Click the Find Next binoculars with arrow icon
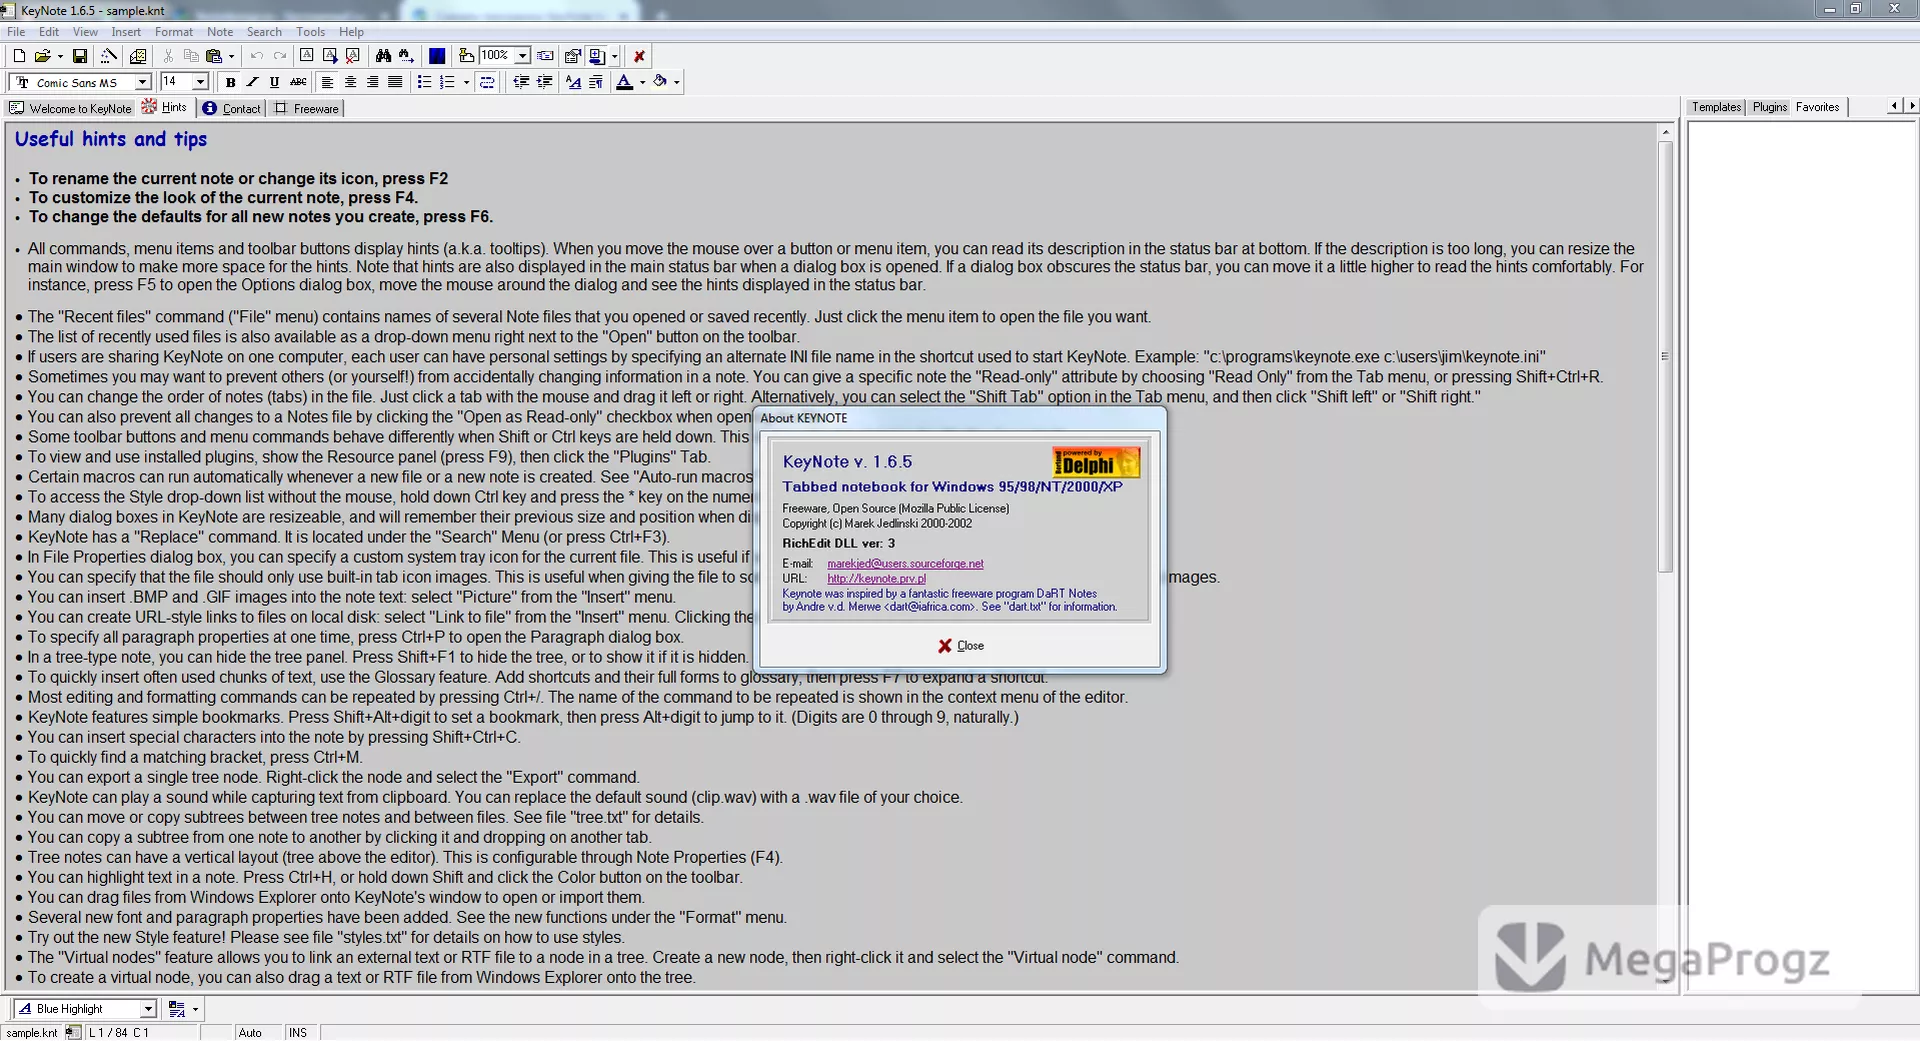 click(x=406, y=56)
